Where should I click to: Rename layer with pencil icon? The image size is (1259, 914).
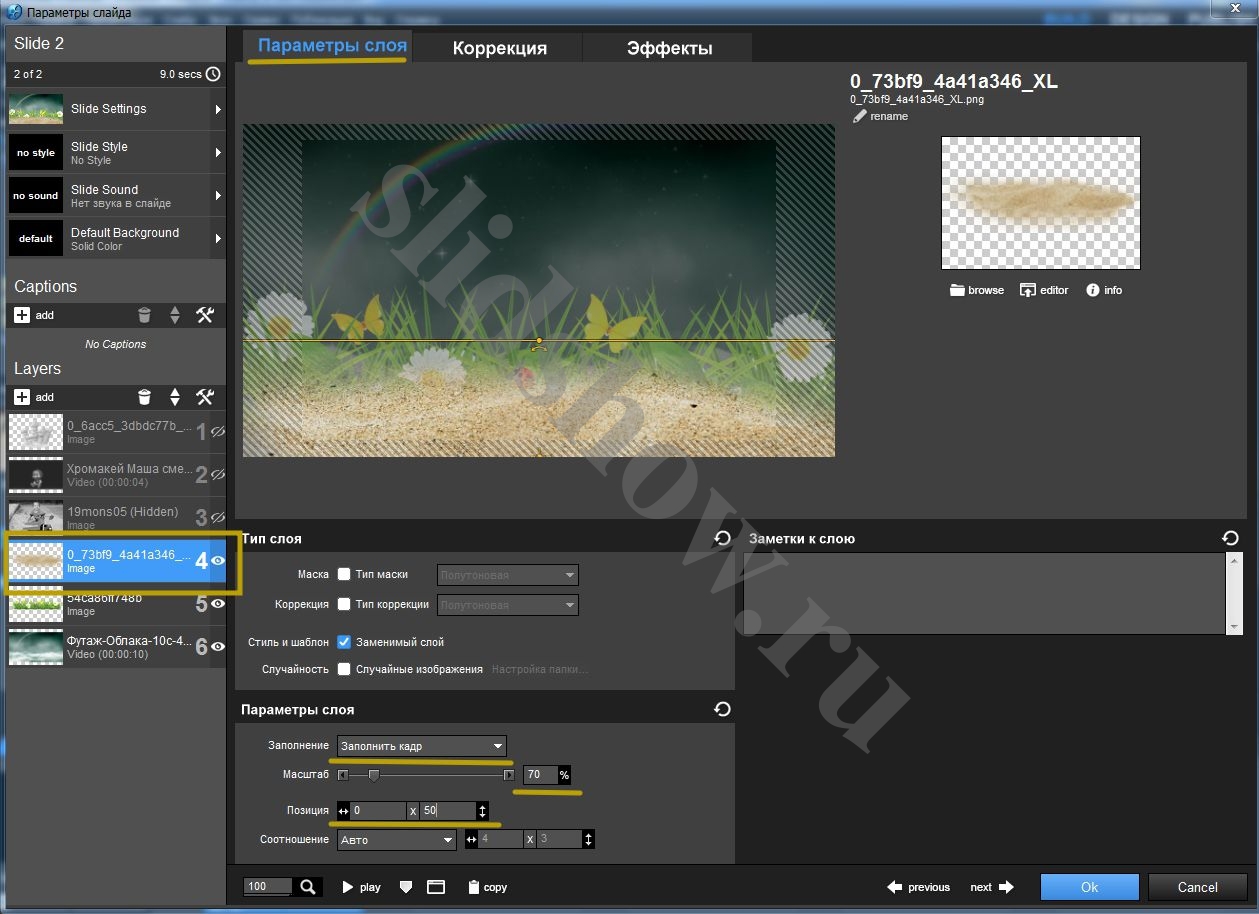click(x=860, y=116)
